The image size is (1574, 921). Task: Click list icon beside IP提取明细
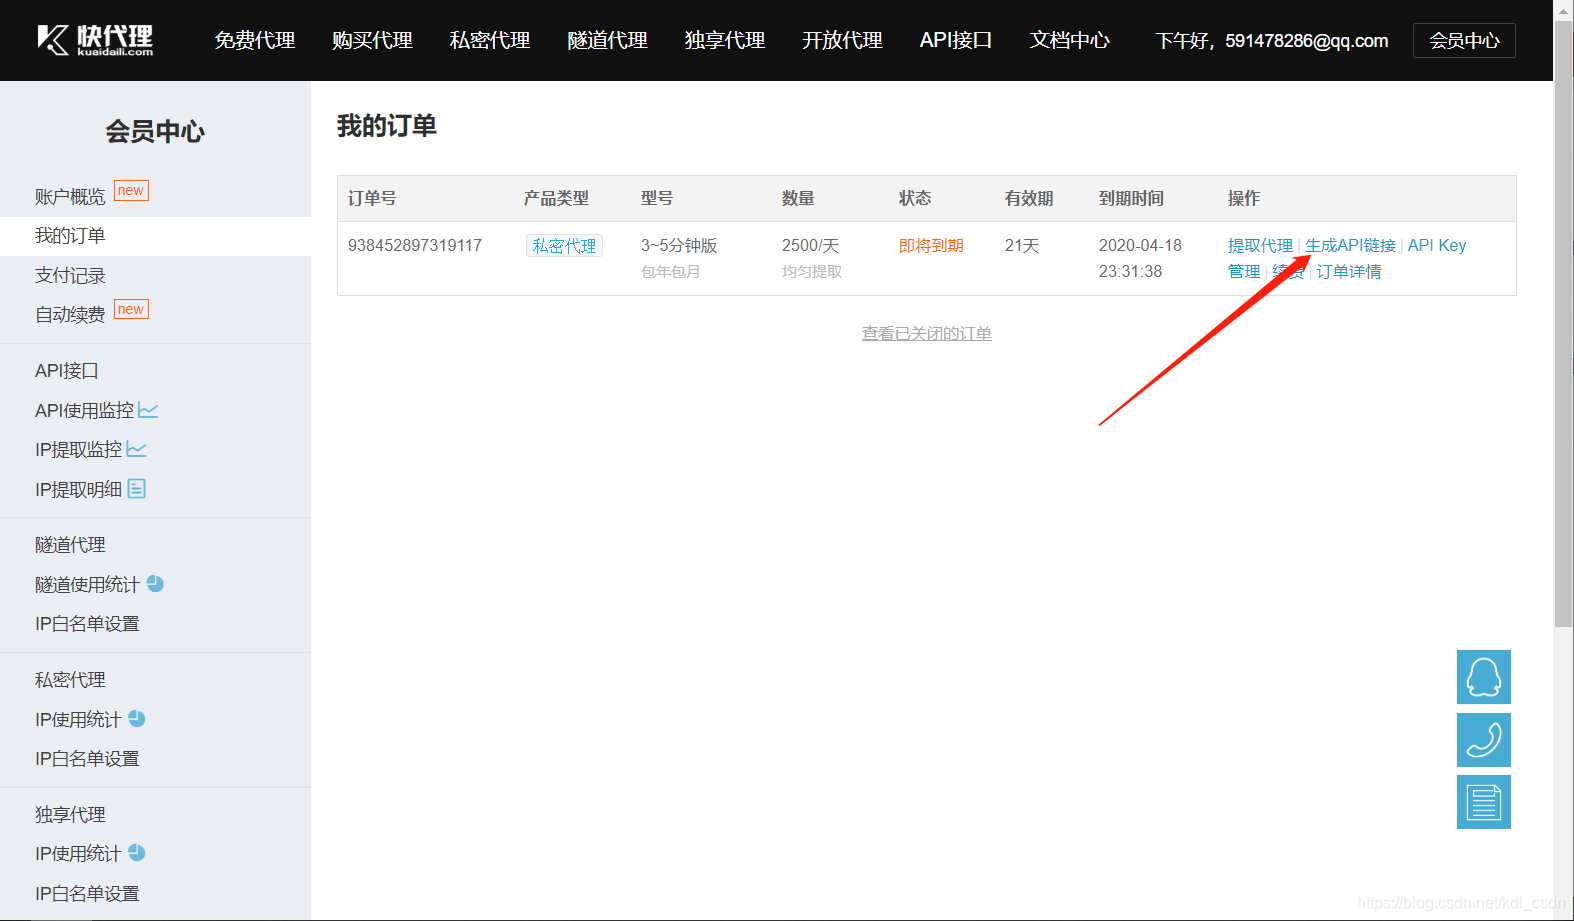pos(137,488)
